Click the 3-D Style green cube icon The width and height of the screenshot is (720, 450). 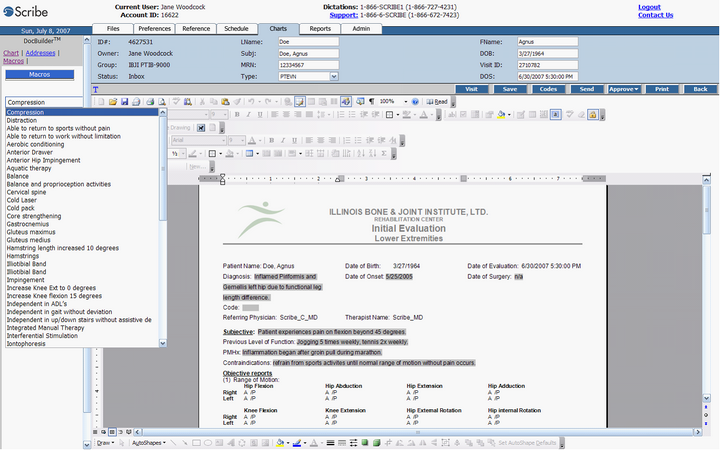point(377,443)
